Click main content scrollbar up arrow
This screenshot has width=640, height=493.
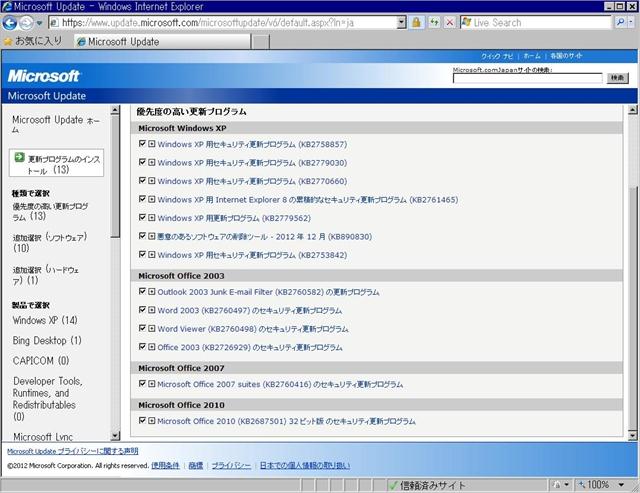632,109
